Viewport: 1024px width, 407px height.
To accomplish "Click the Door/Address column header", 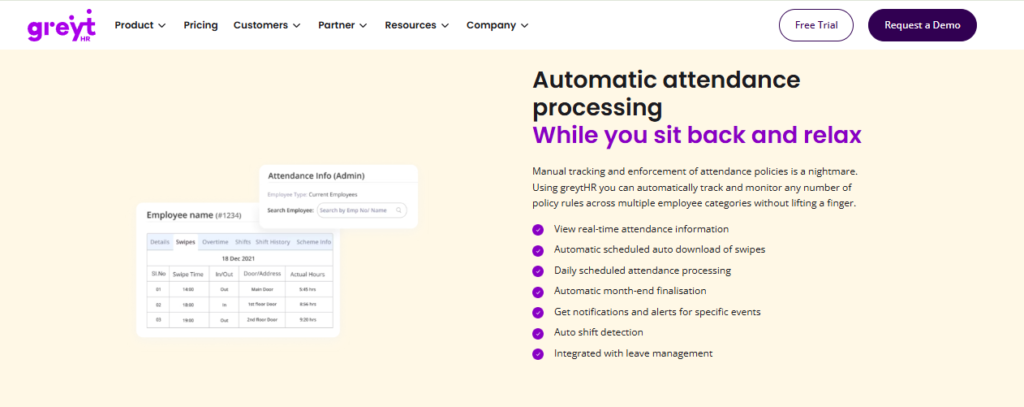I will tap(263, 274).
